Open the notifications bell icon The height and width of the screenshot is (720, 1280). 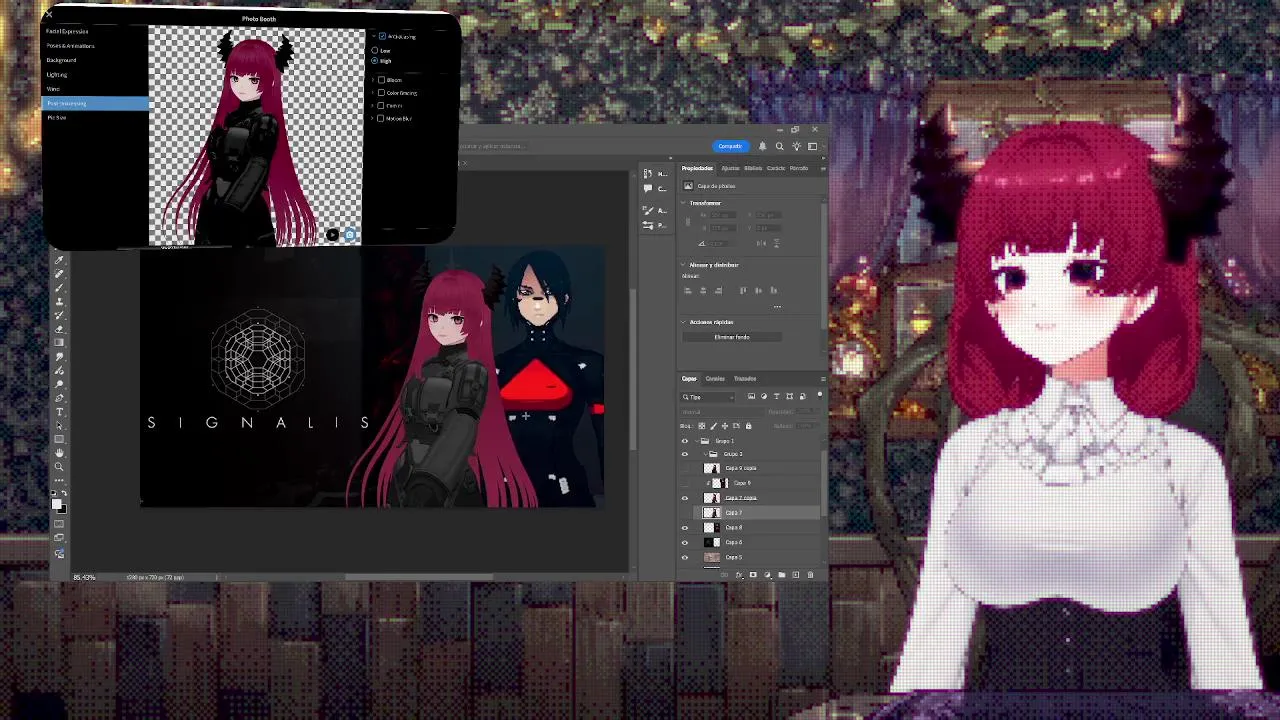[763, 146]
